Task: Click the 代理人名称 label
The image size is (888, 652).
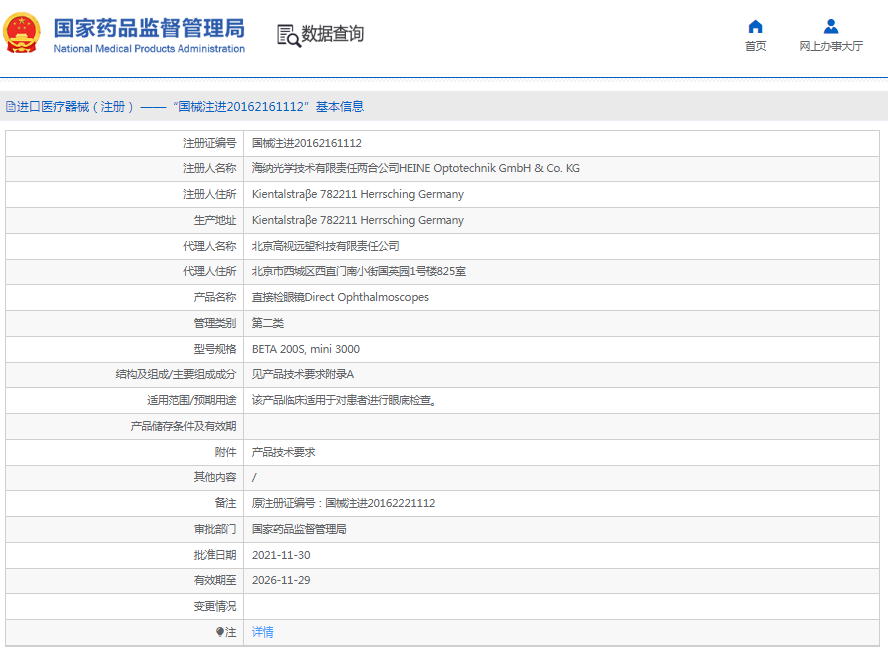Action: click(210, 246)
